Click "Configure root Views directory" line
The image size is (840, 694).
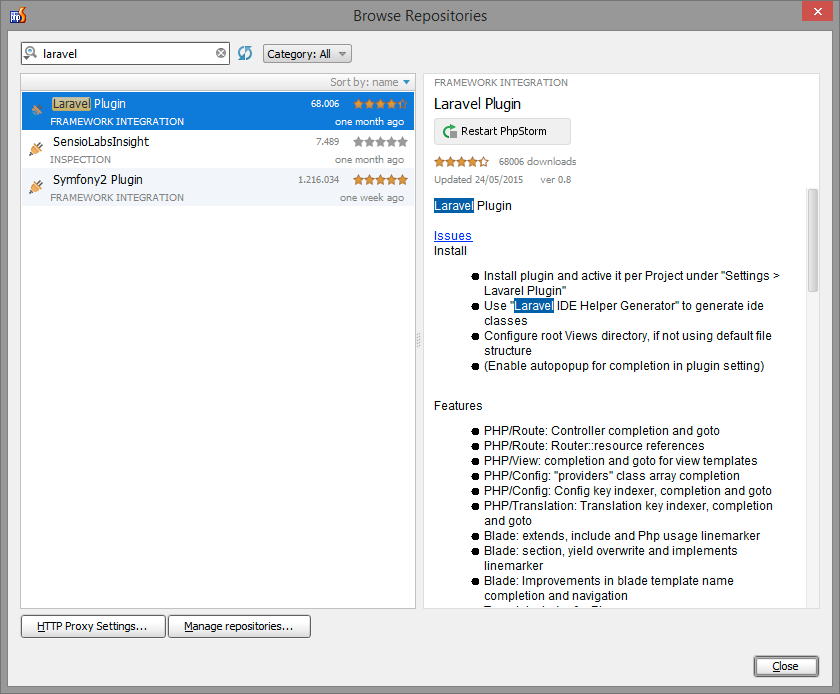628,344
